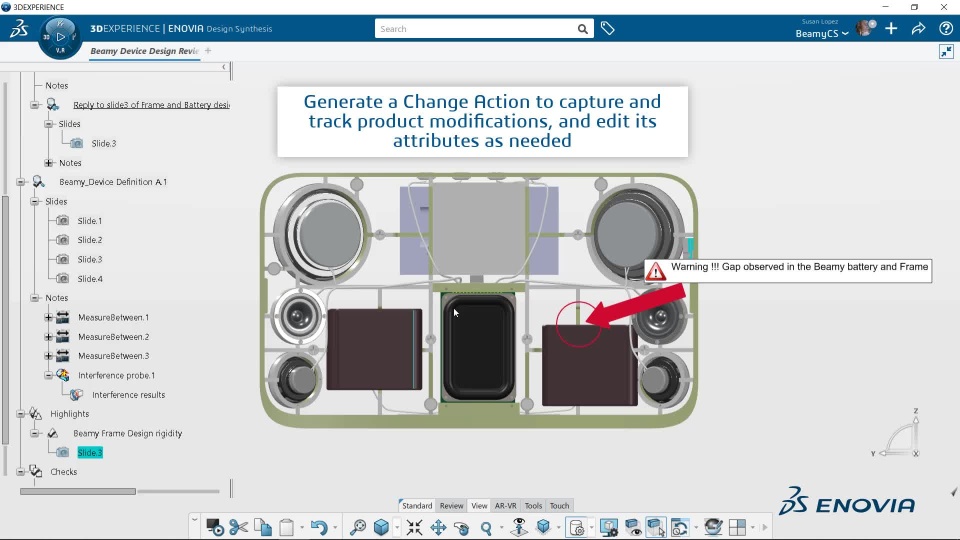Open Help question mark icon
960x540 pixels.
[x=946, y=28]
